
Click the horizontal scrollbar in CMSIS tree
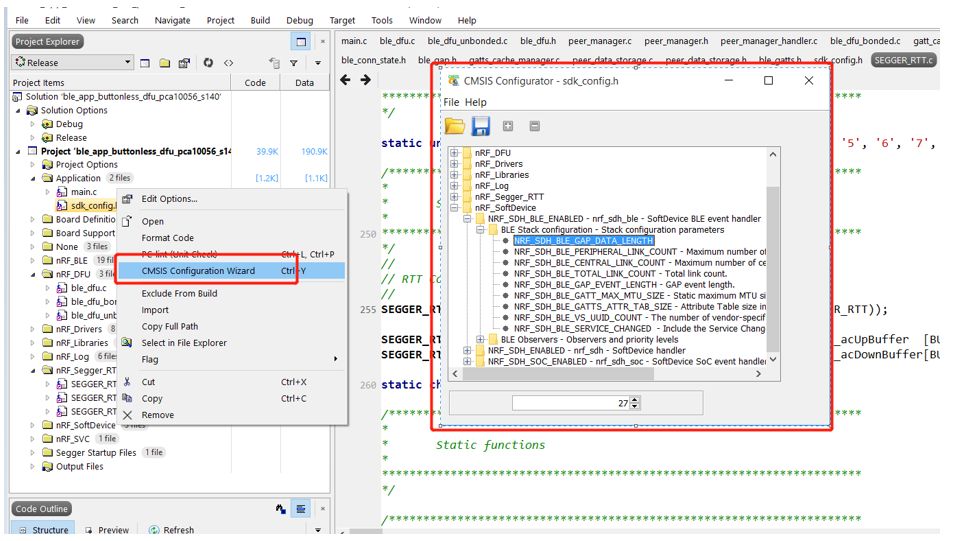(x=600, y=374)
